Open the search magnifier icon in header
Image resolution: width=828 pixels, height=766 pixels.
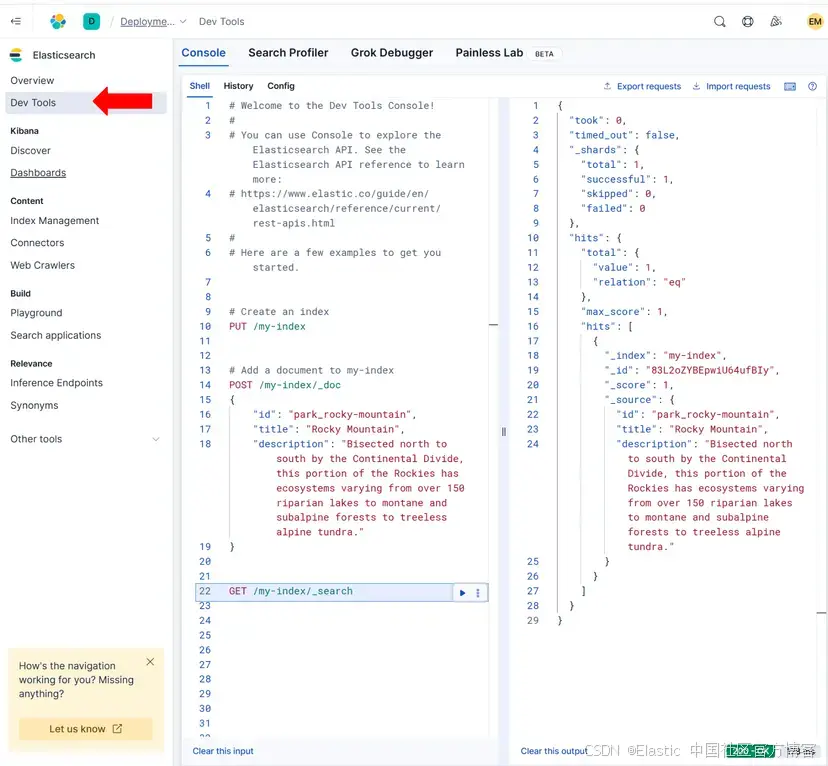point(719,22)
